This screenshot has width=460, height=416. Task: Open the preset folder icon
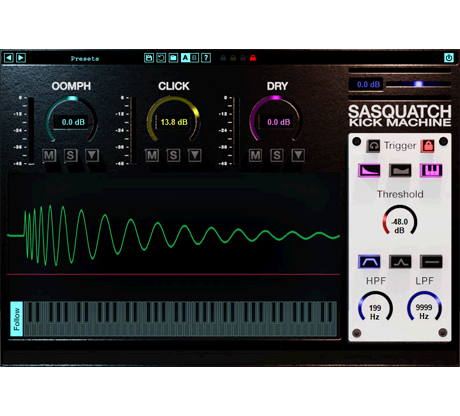coord(173,58)
